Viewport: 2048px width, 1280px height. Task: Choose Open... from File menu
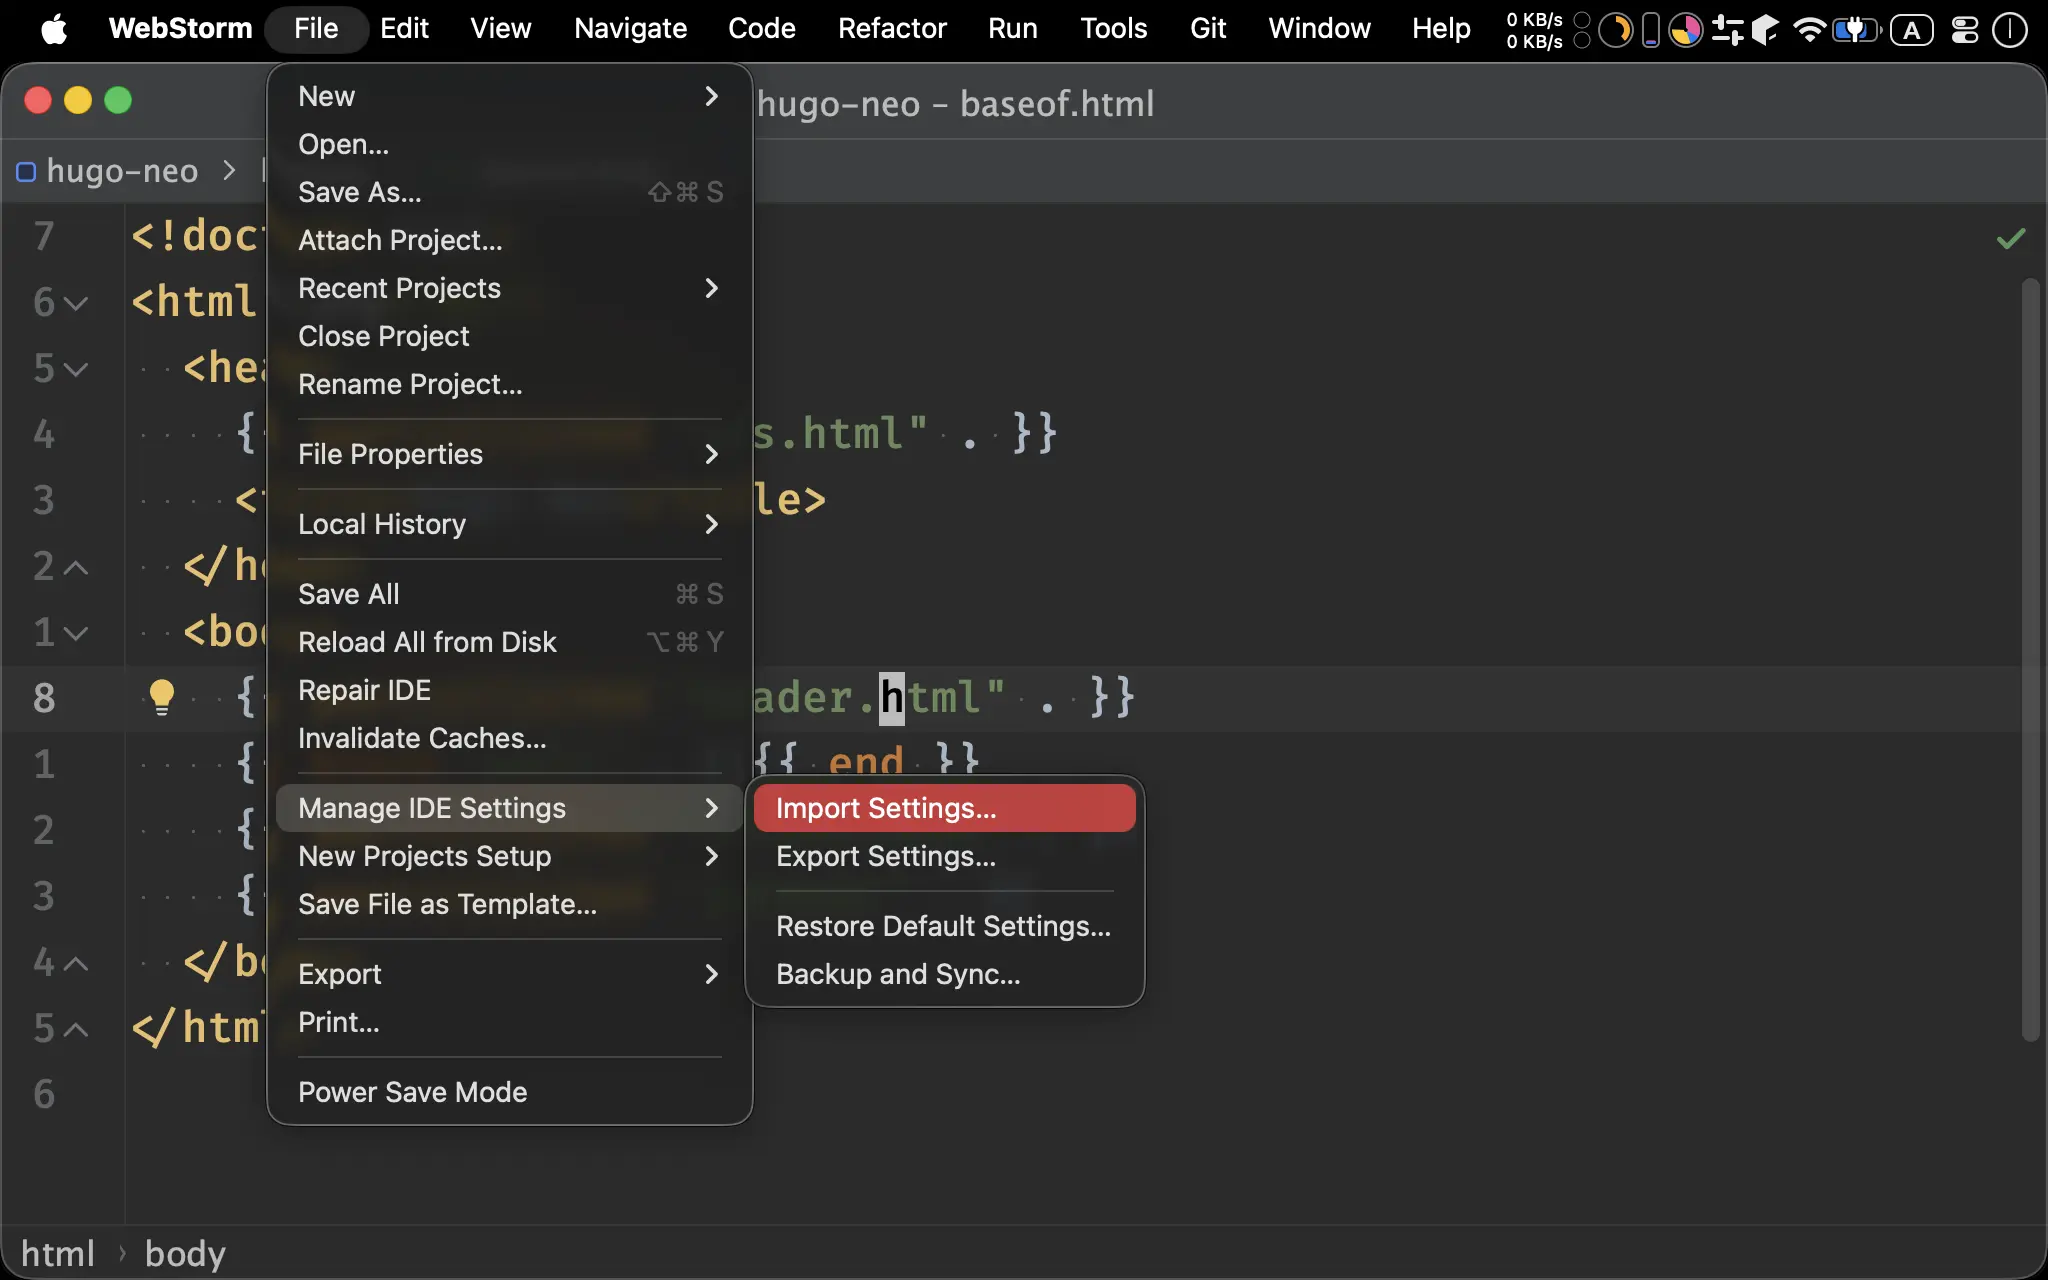point(509,144)
